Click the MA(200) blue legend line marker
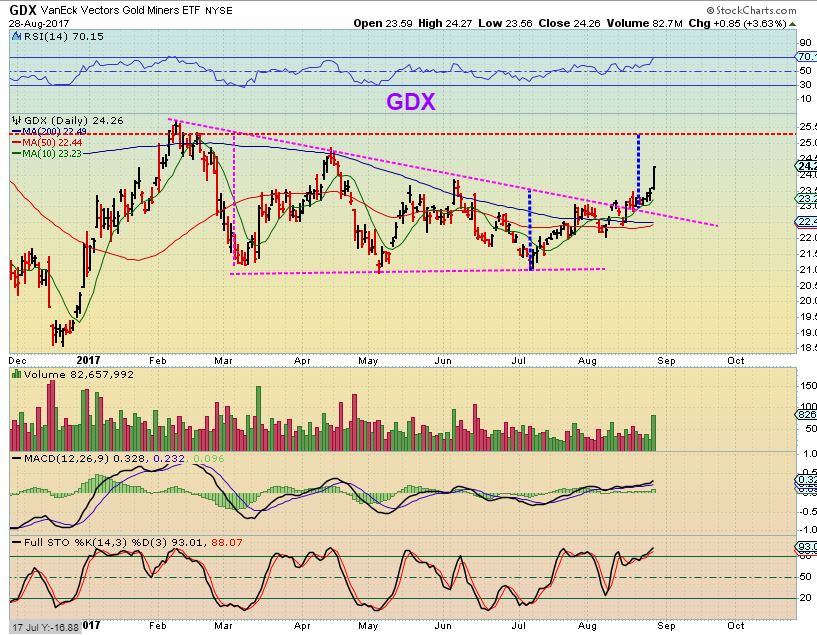This screenshot has height=635, width=817. (17, 131)
